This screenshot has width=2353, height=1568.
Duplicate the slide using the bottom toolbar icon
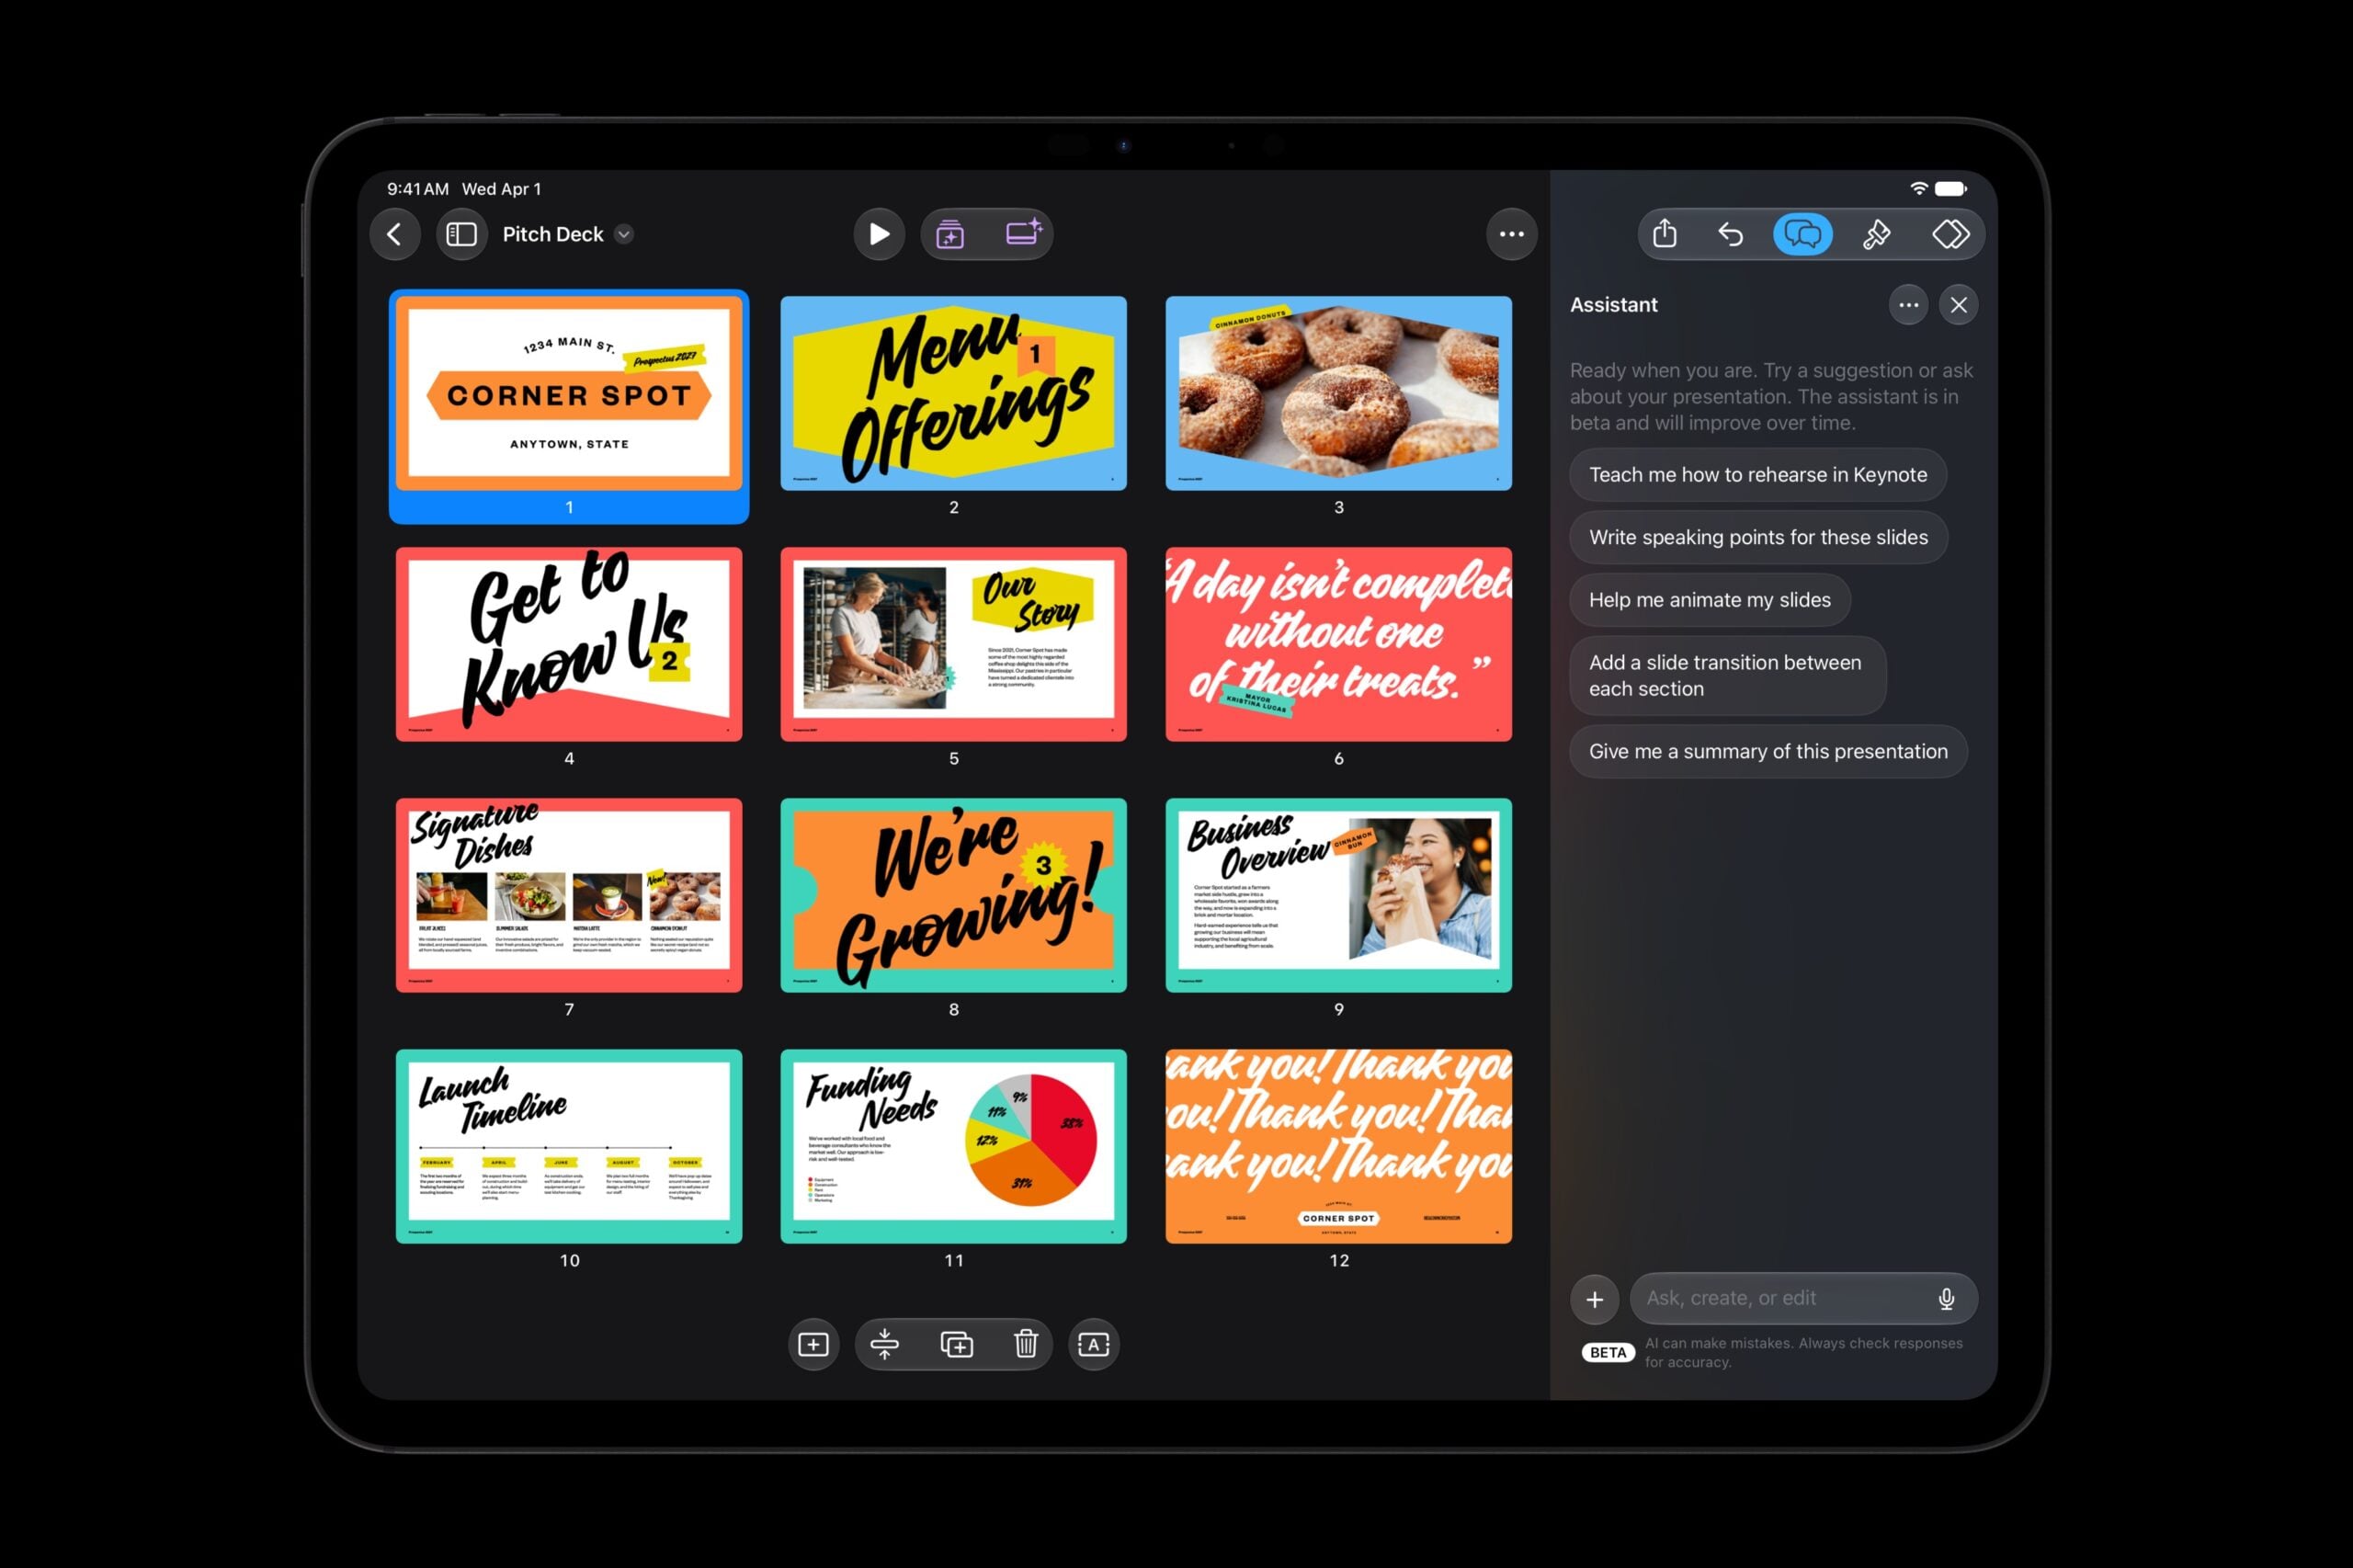tap(956, 1344)
